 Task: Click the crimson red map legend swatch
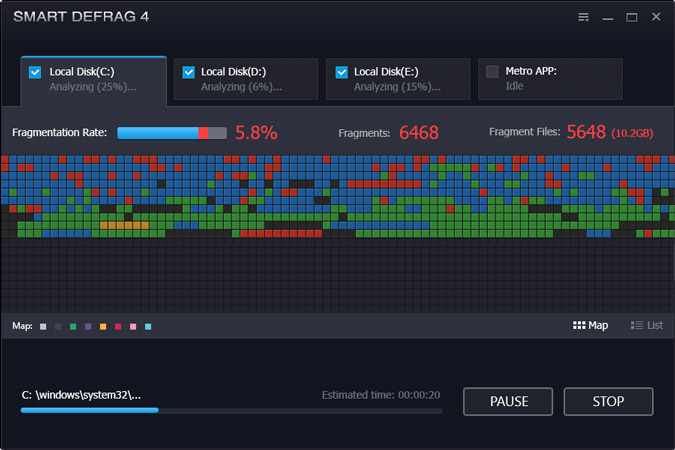118,326
